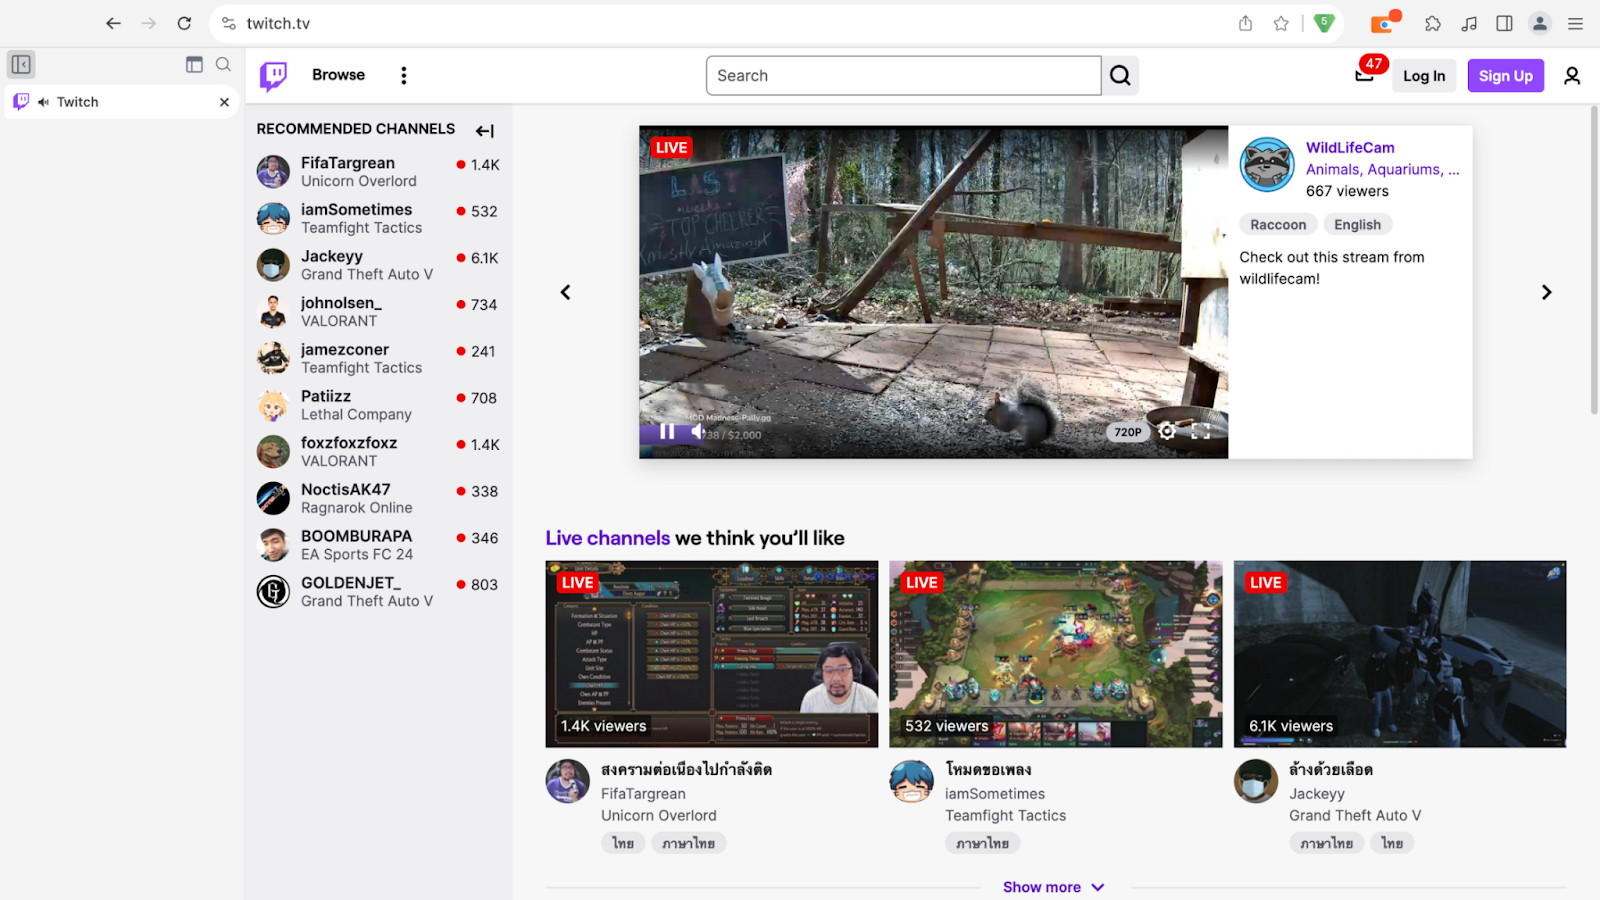This screenshot has height=900, width=1600.
Task: Click the Sign Up button
Action: pos(1506,76)
